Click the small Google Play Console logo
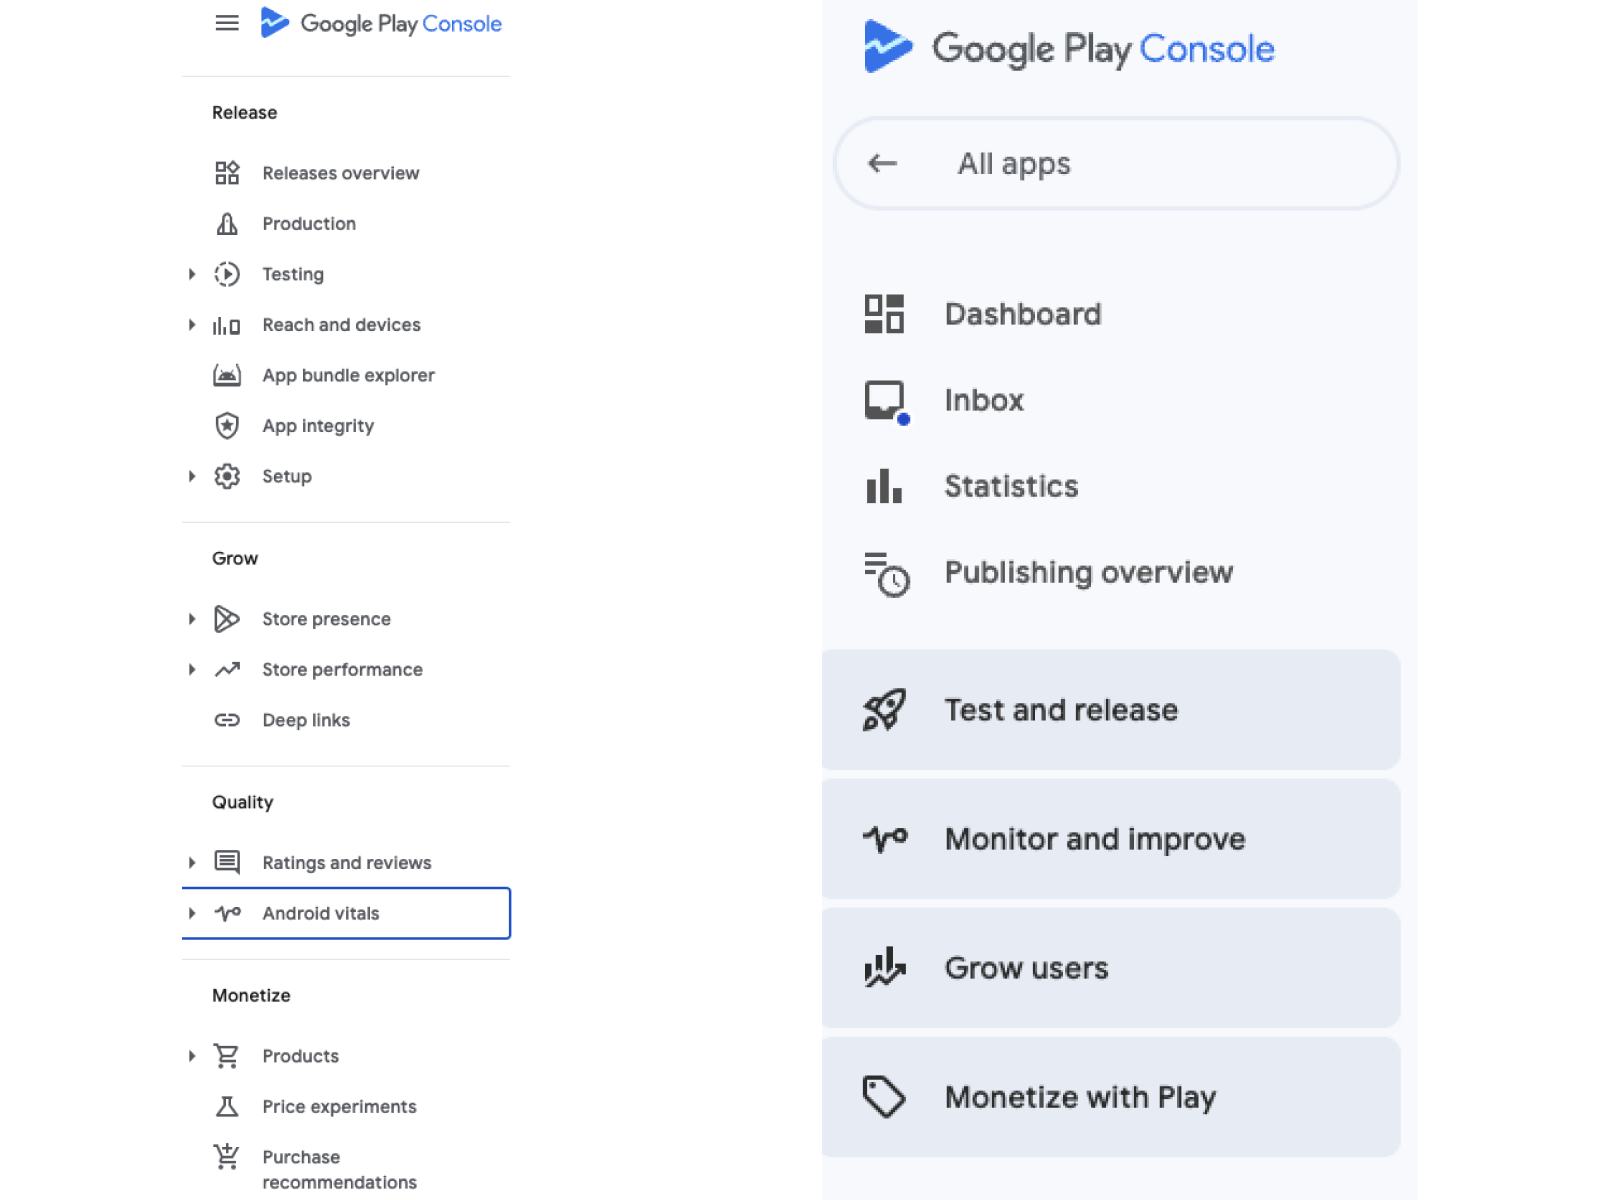The image size is (1600, 1200). [x=381, y=23]
